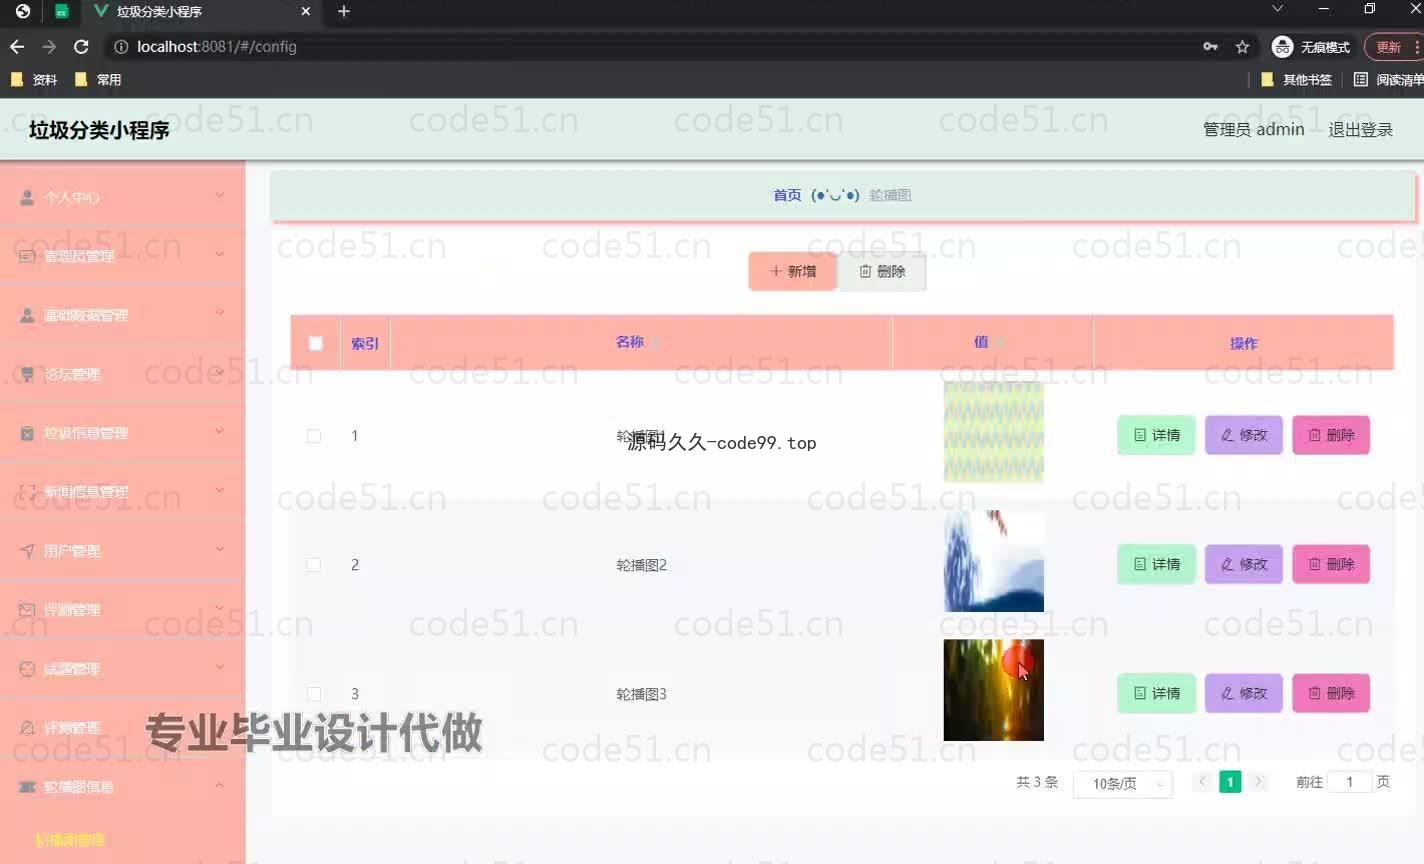Open the 阅读清单 reading list
The width and height of the screenshot is (1424, 864).
pos(1388,80)
